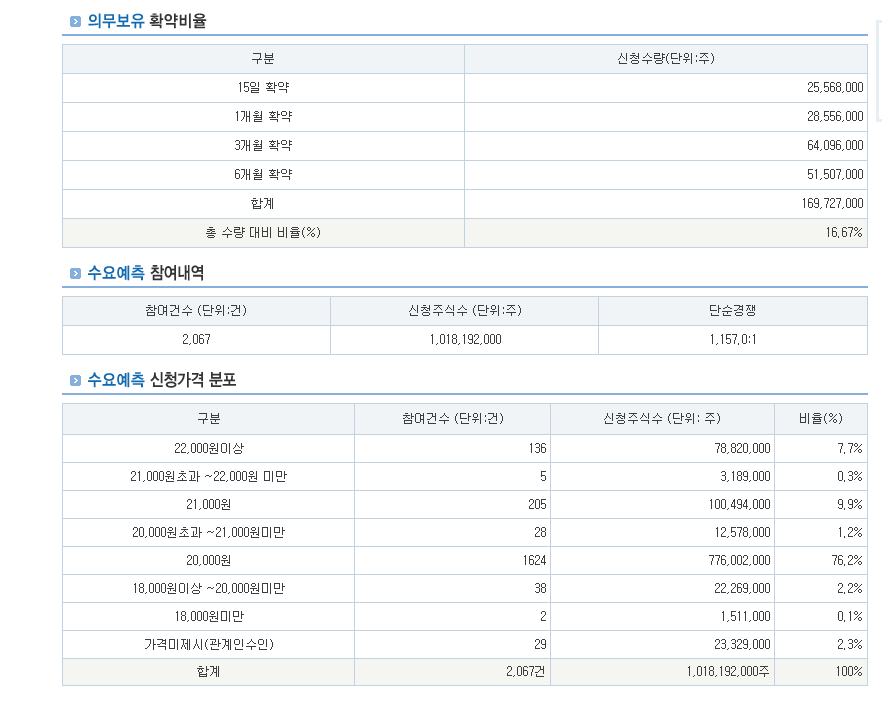Select the 가격미제시(관계인수인) row

tap(208, 644)
